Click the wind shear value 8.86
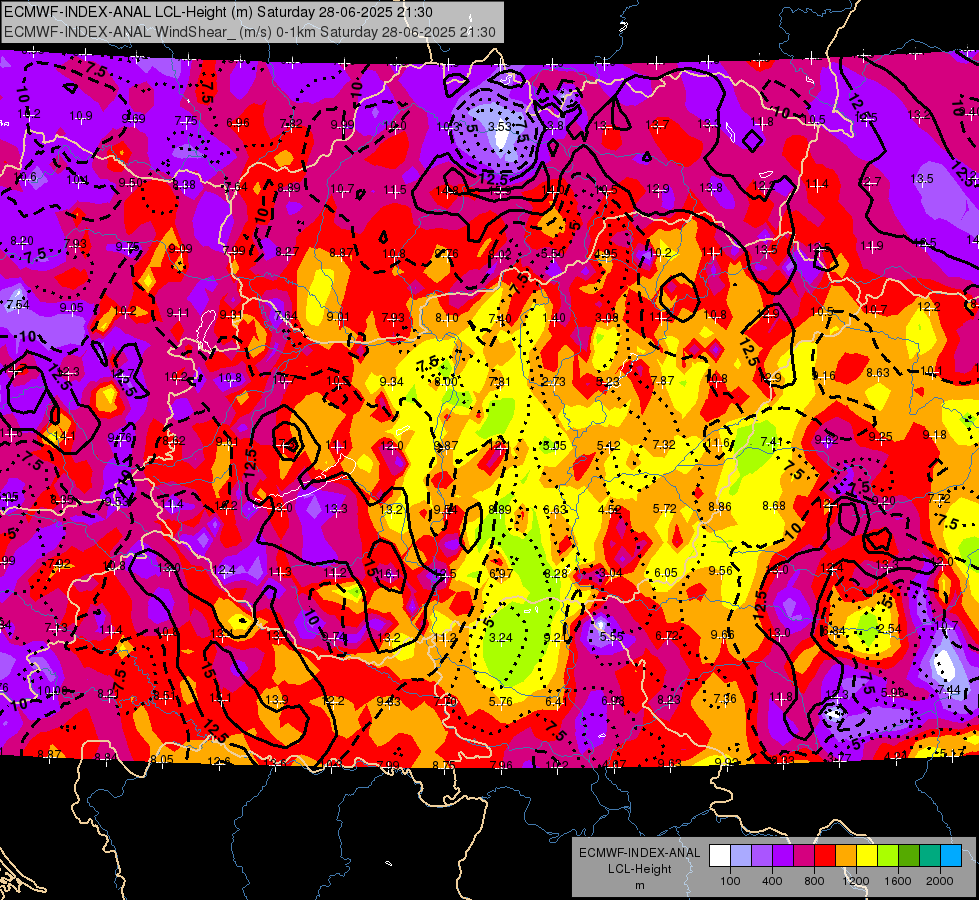The image size is (979, 900). [x=720, y=507]
